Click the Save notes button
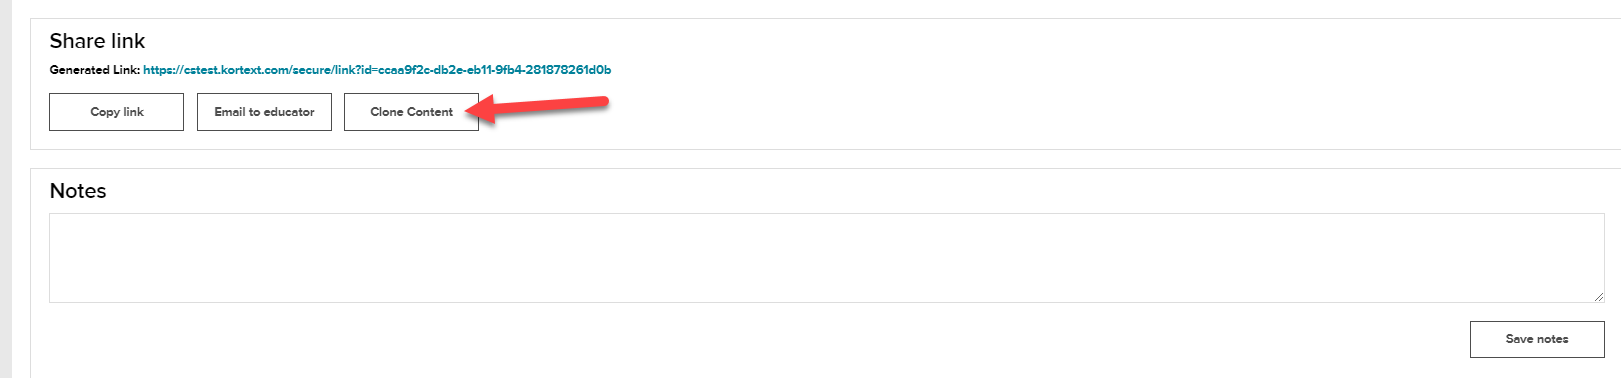 click(x=1537, y=339)
